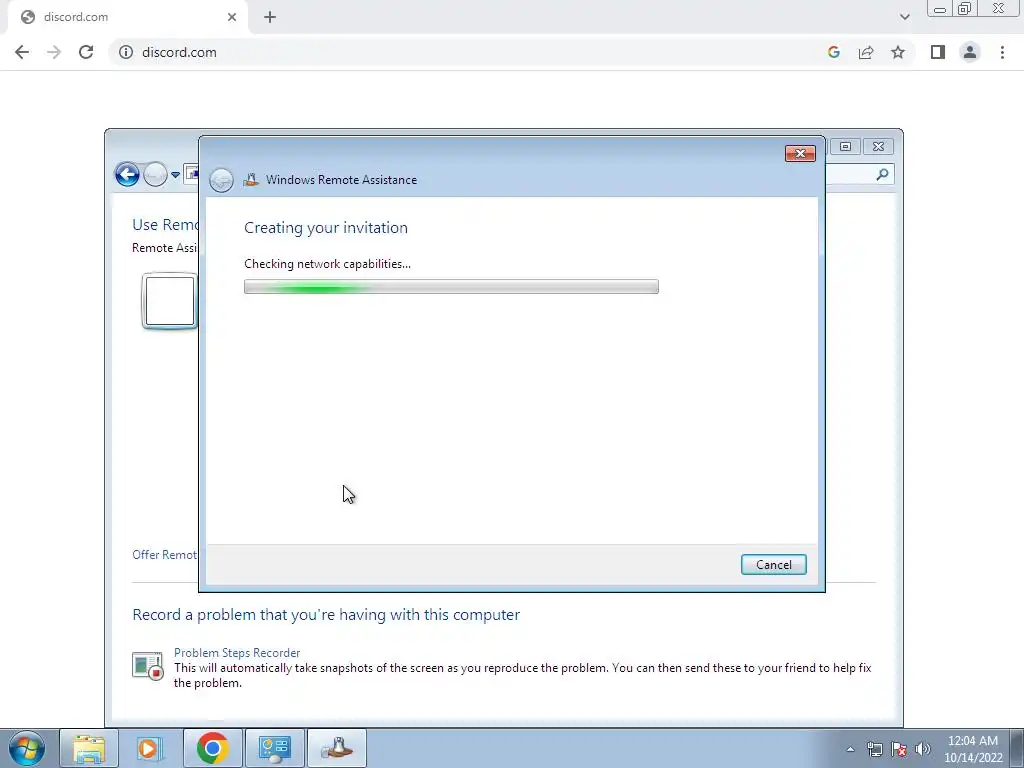Viewport: 1024px width, 768px height.
Task: Share this page icon in Chrome
Action: click(866, 52)
